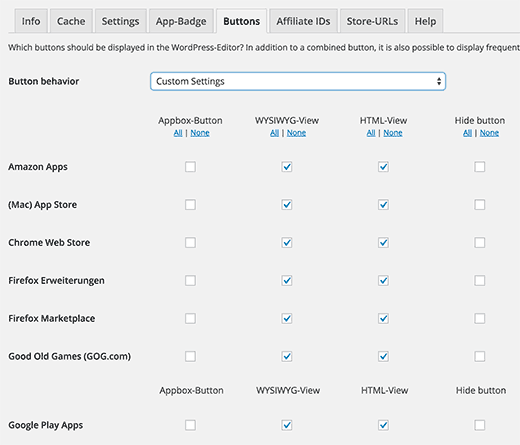Uncheck HTML-View for Chrome Web Store
Image resolution: width=520 pixels, height=445 pixels.
tap(383, 243)
